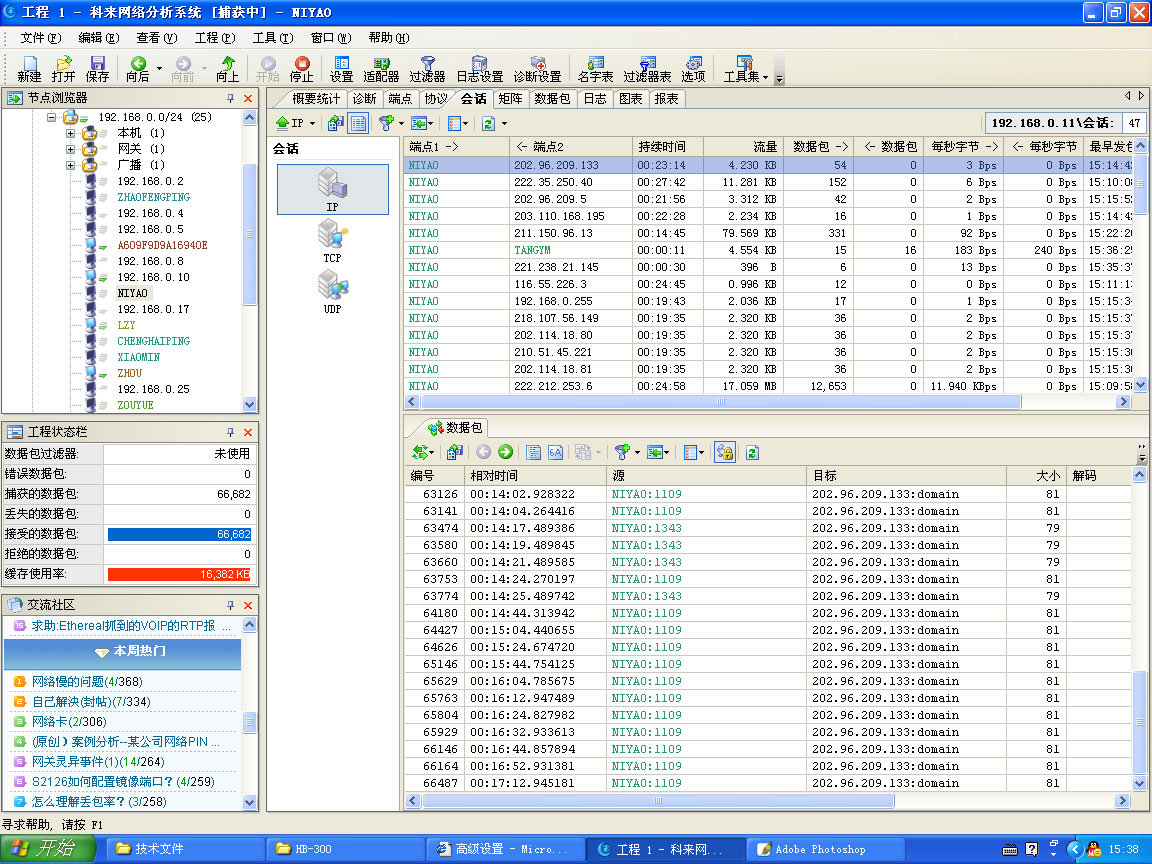
Task: Open the 过滤器 (Filter) toolbar icon
Action: [427, 68]
